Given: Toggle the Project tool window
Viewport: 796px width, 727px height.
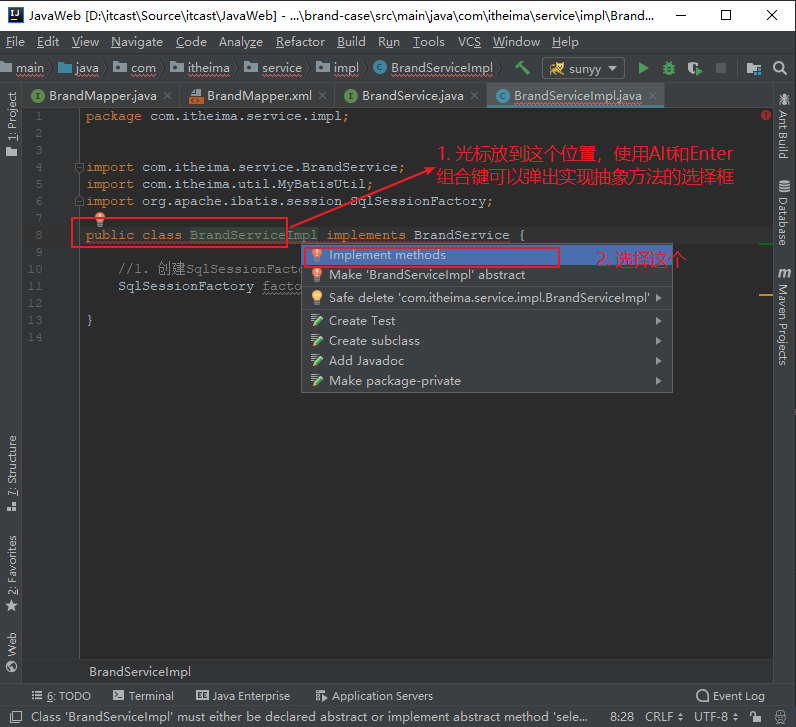Looking at the screenshot, I should click(x=11, y=125).
